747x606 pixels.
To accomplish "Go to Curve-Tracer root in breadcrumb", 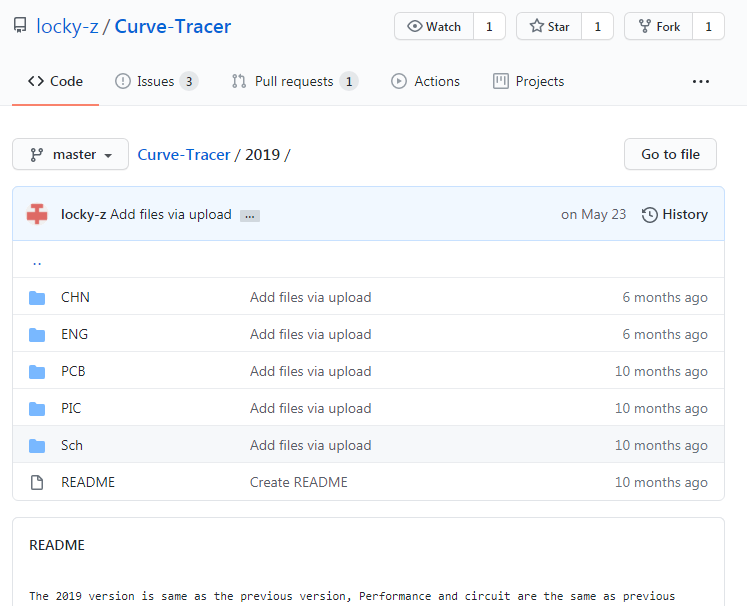I will (x=184, y=154).
